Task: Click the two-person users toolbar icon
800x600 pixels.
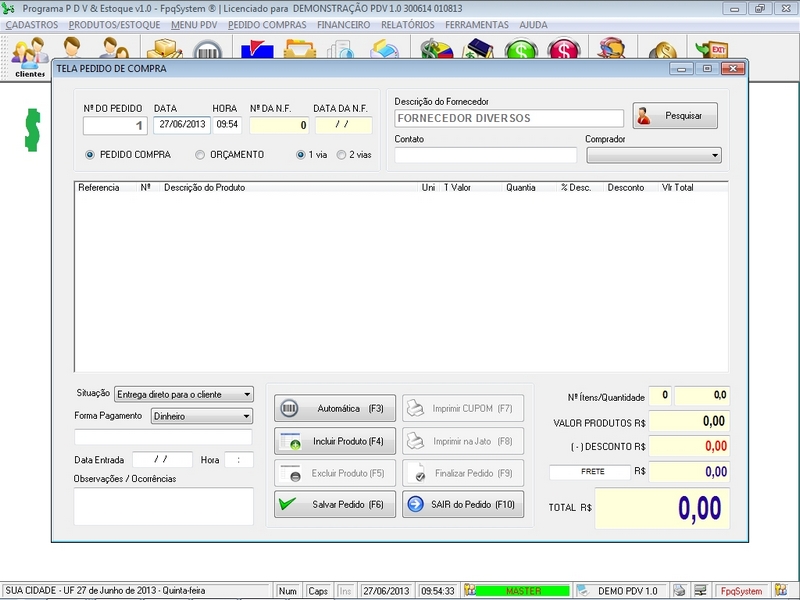Action: coord(114,47)
